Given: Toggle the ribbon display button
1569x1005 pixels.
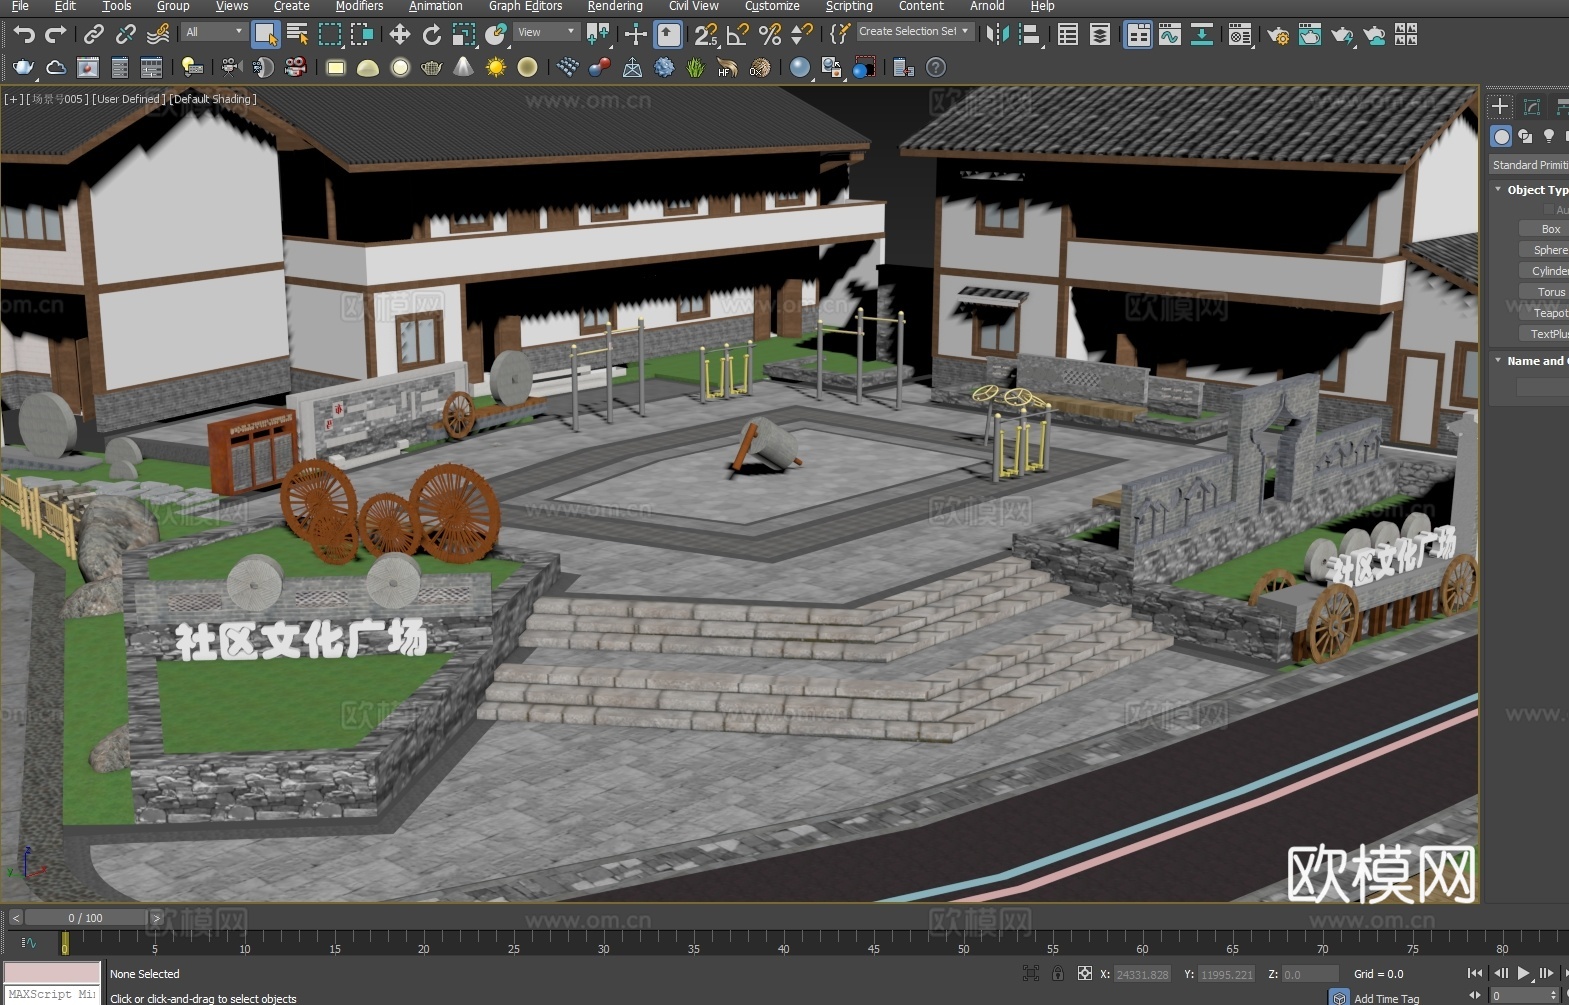Looking at the screenshot, I should point(1138,35).
